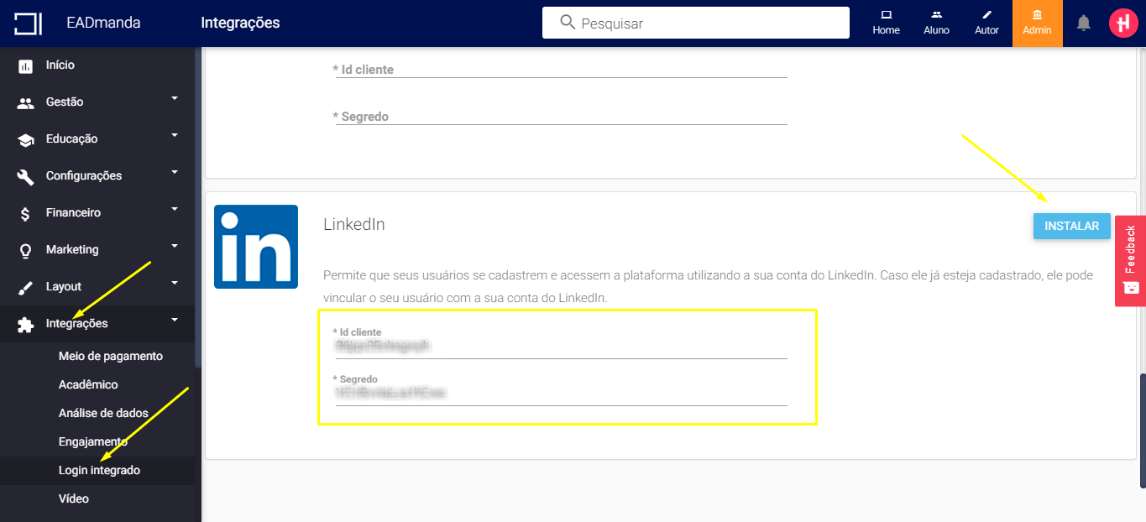1146x522 pixels.
Task: Click the sidebar scrollbar
Action: (198, 208)
